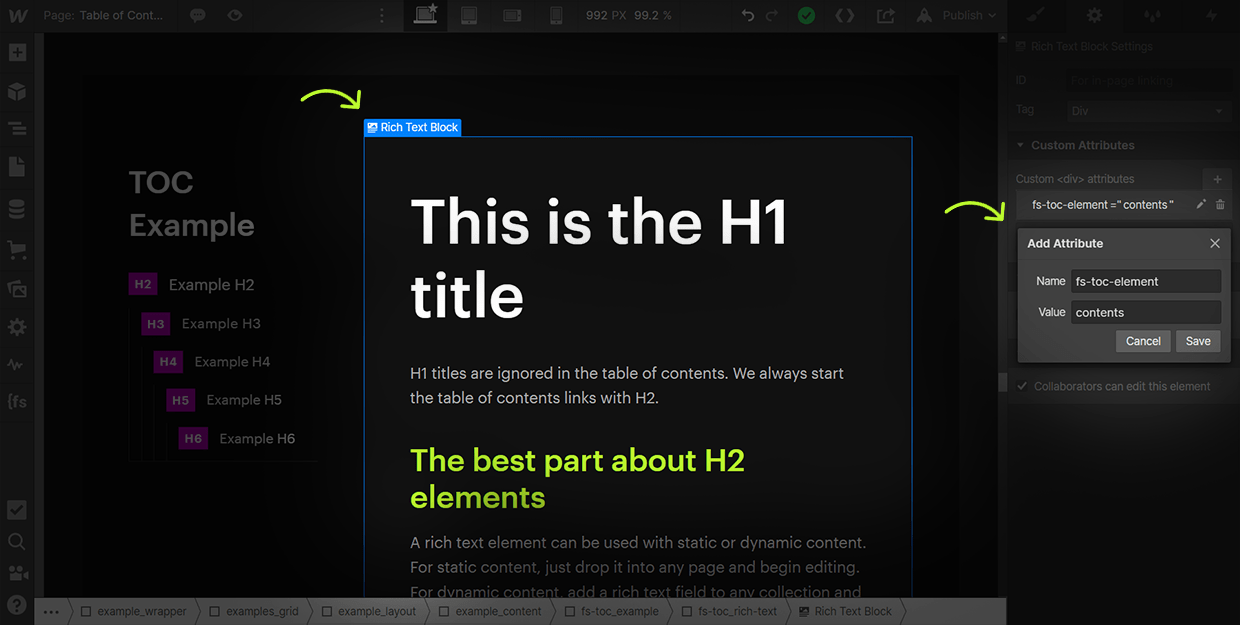Click Save in Add Attribute dialog
The width and height of the screenshot is (1240, 625).
tap(1198, 341)
